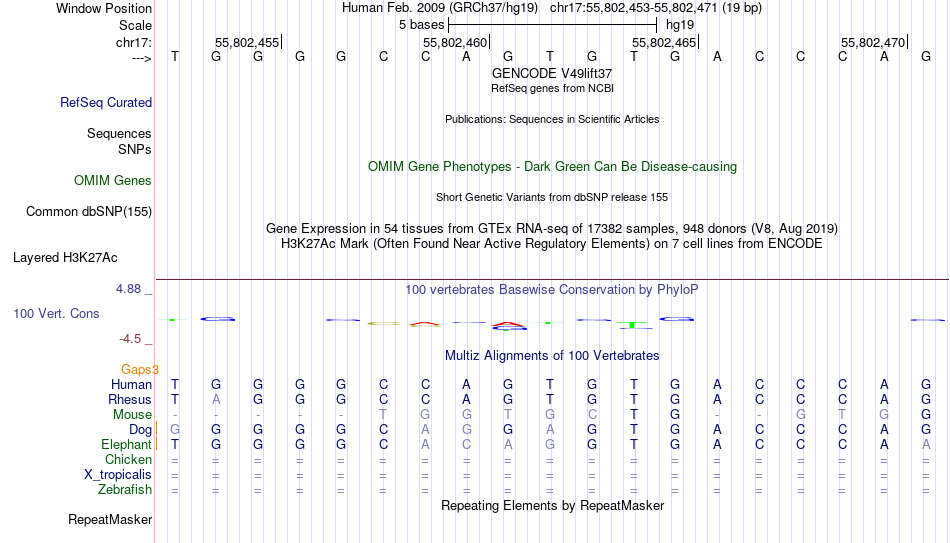Click the 5 bases scale text

(x=421, y=25)
